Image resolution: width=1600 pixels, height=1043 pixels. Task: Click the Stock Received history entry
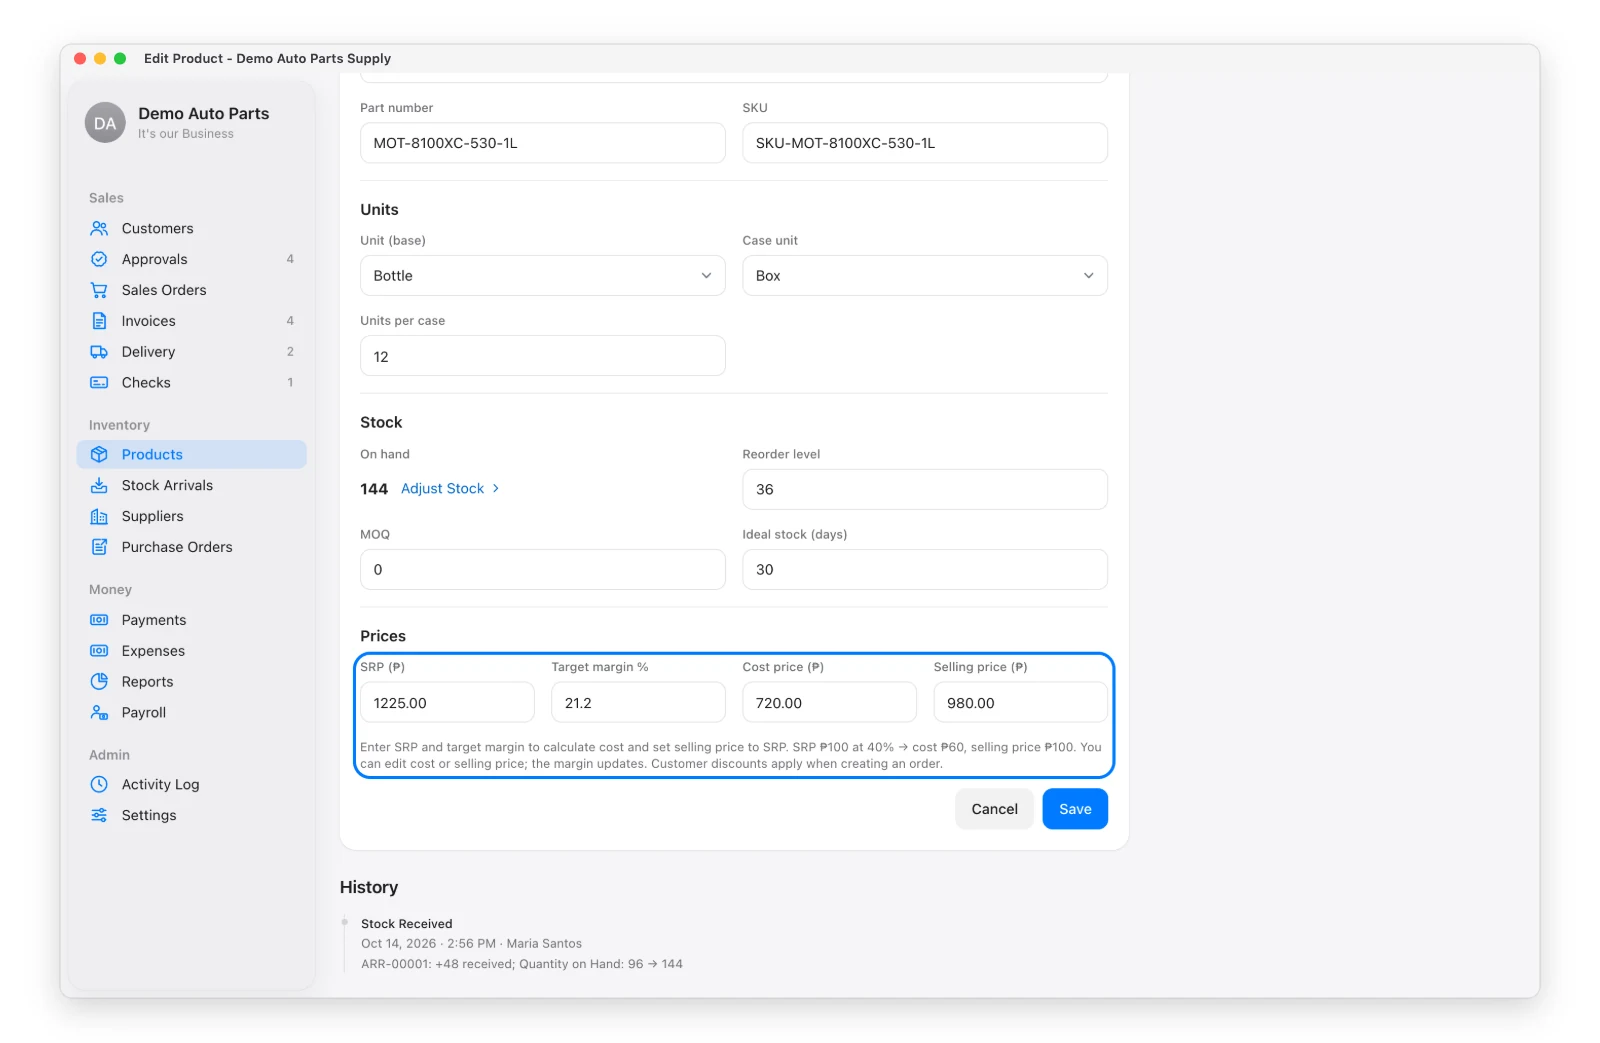521,944
